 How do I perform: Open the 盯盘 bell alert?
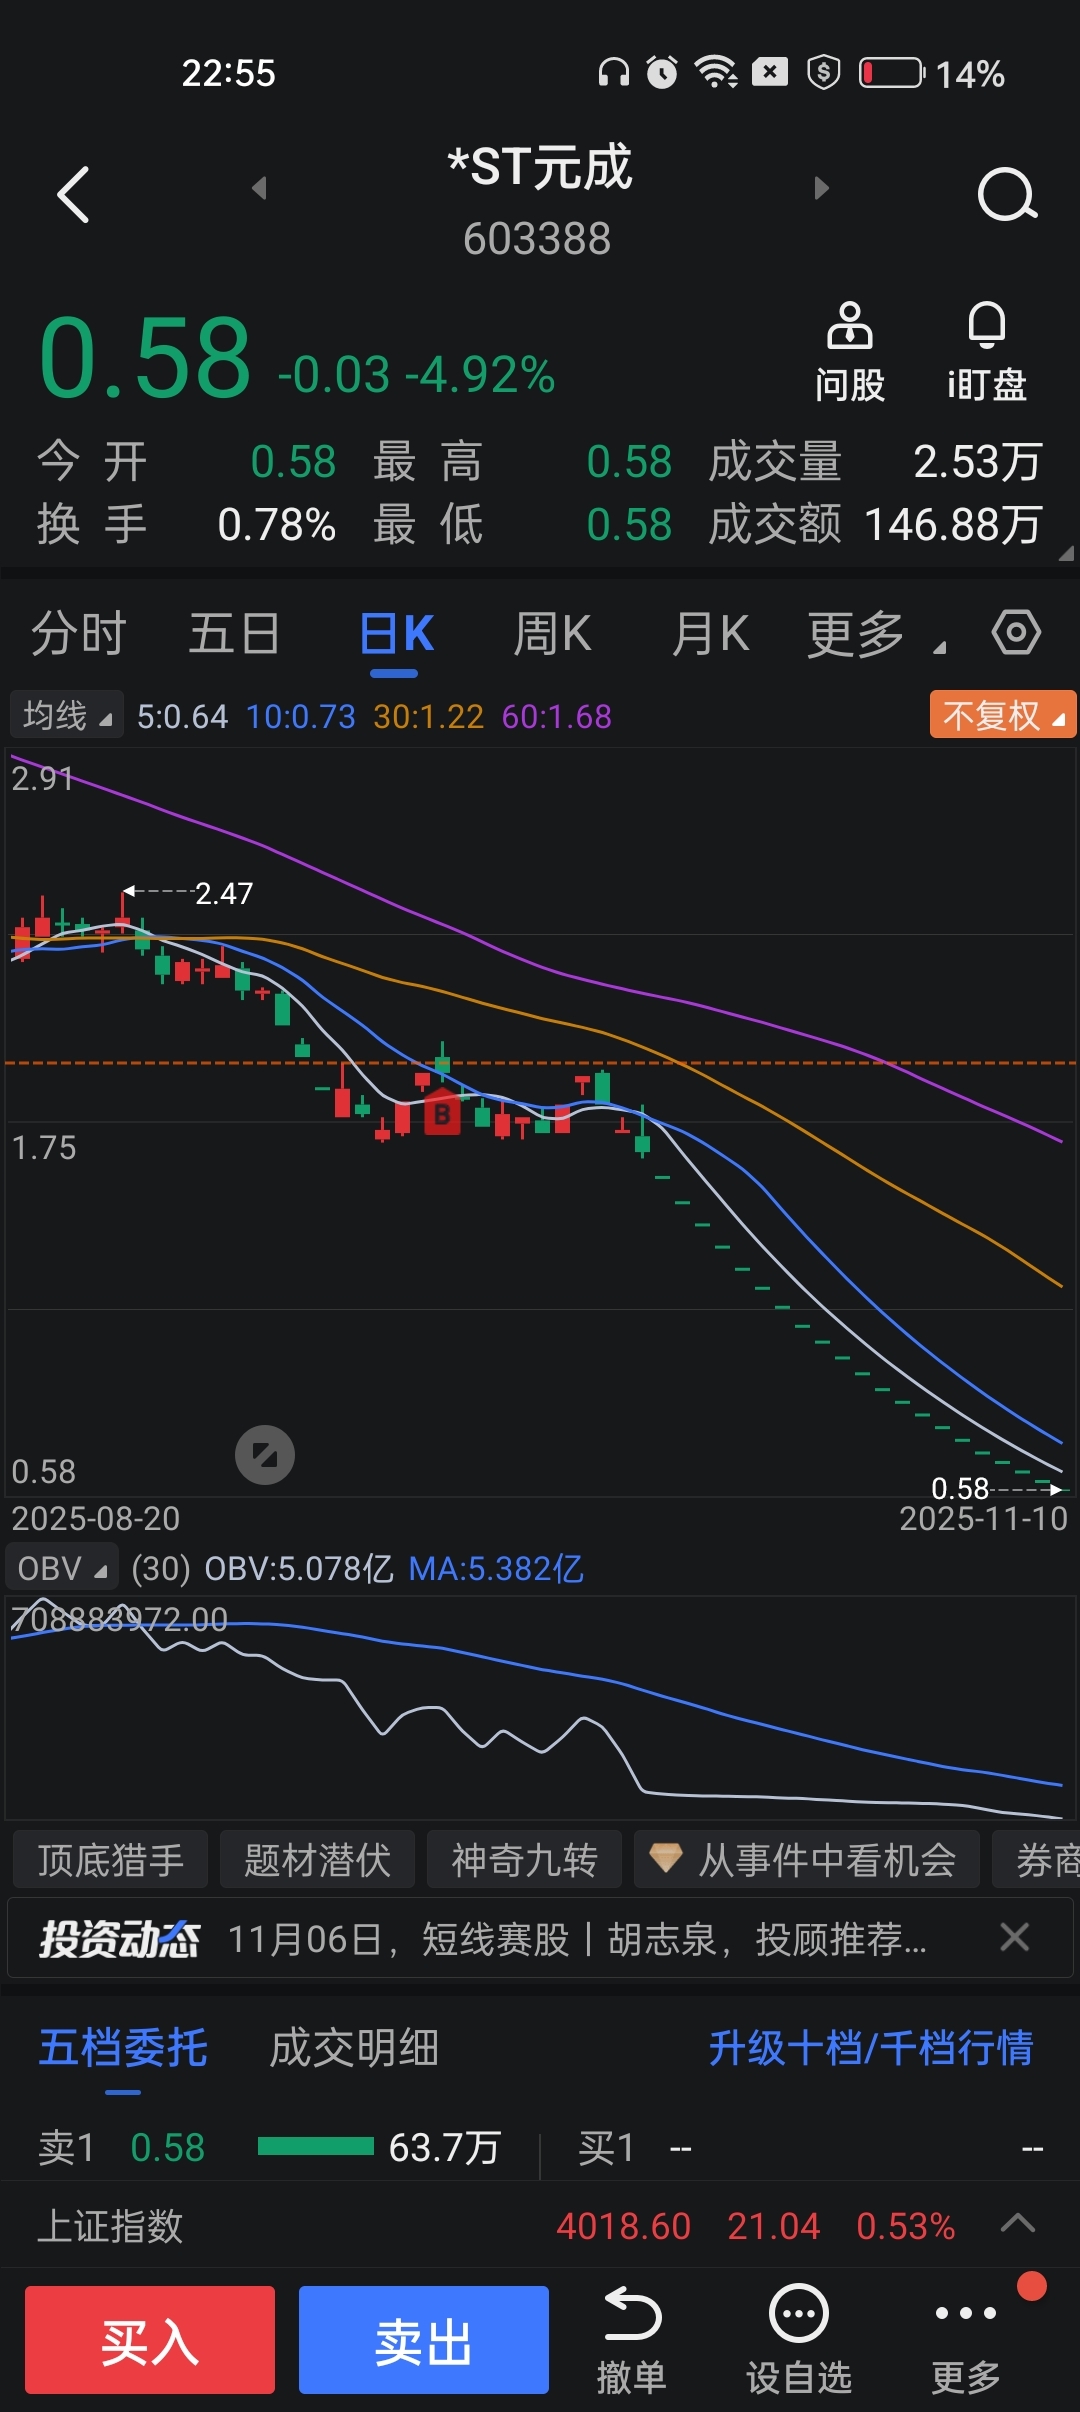click(987, 352)
